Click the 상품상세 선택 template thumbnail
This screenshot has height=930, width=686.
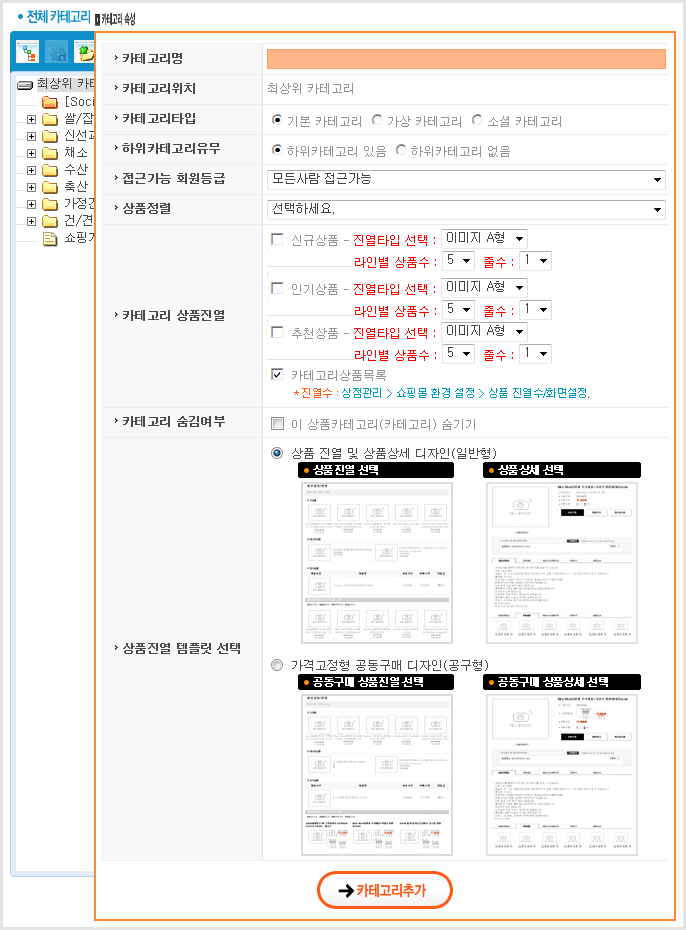(x=561, y=562)
